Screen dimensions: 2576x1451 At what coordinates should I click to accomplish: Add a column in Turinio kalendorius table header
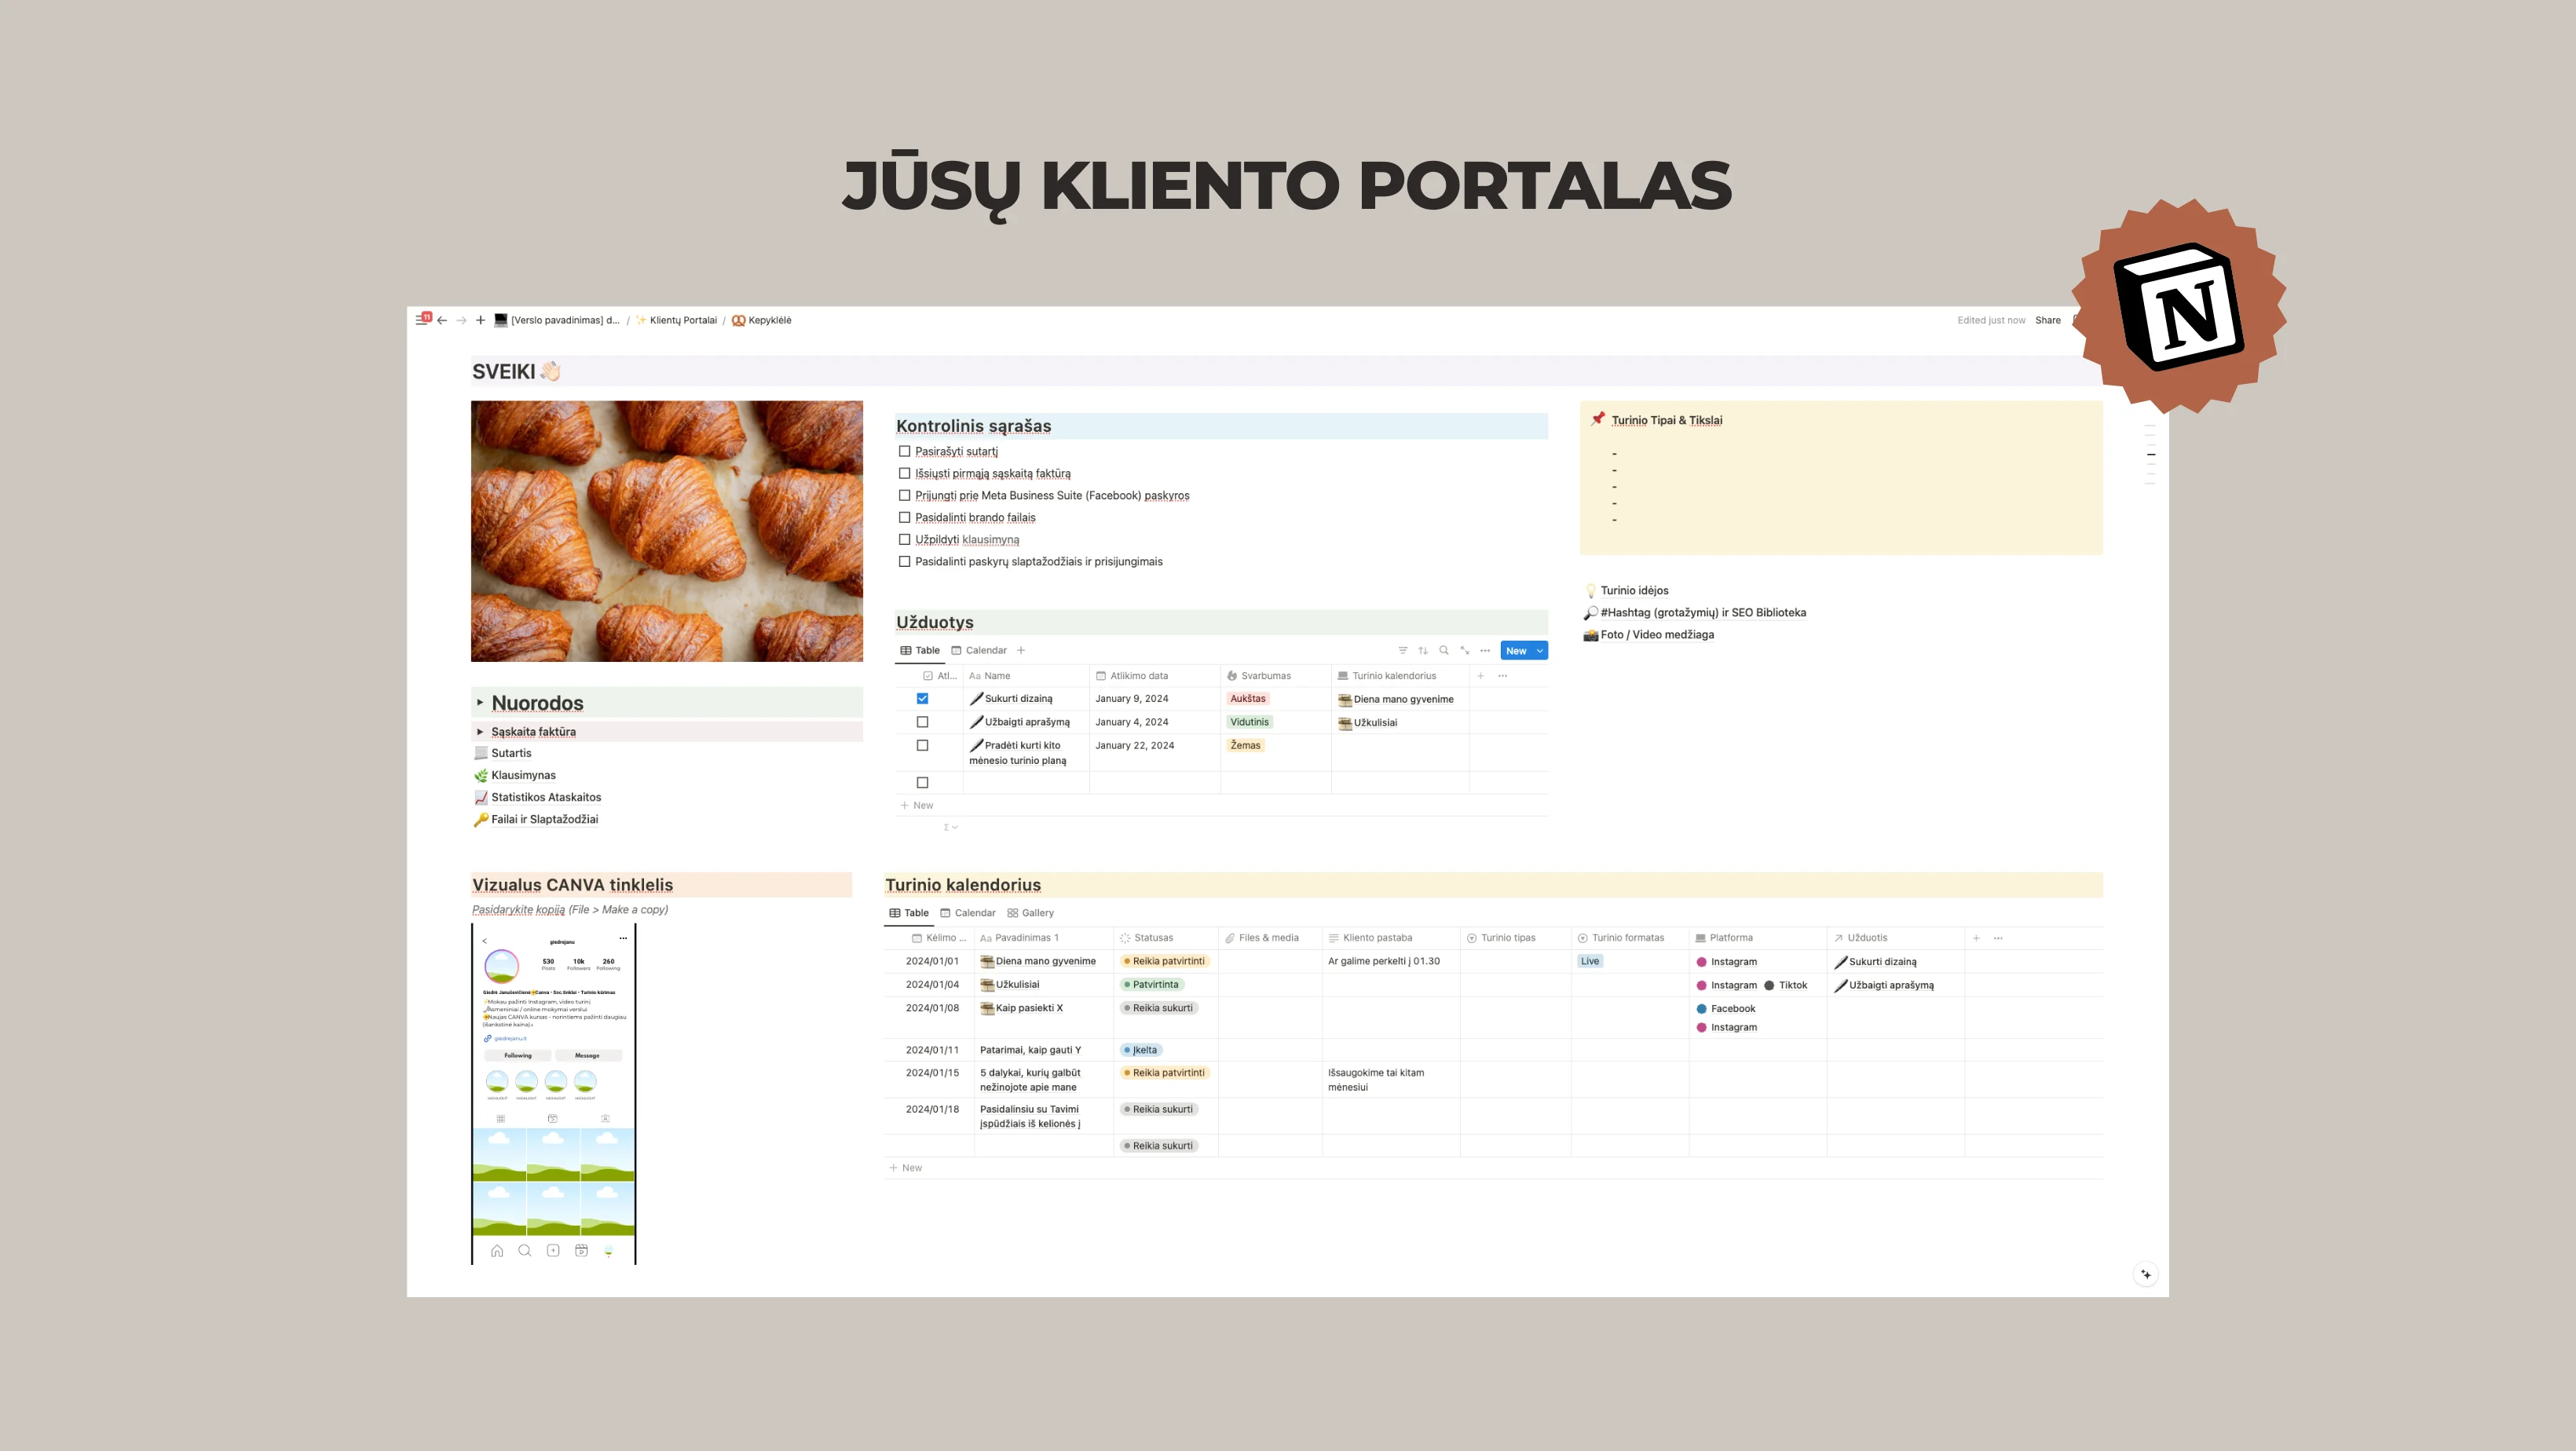pos(1976,938)
